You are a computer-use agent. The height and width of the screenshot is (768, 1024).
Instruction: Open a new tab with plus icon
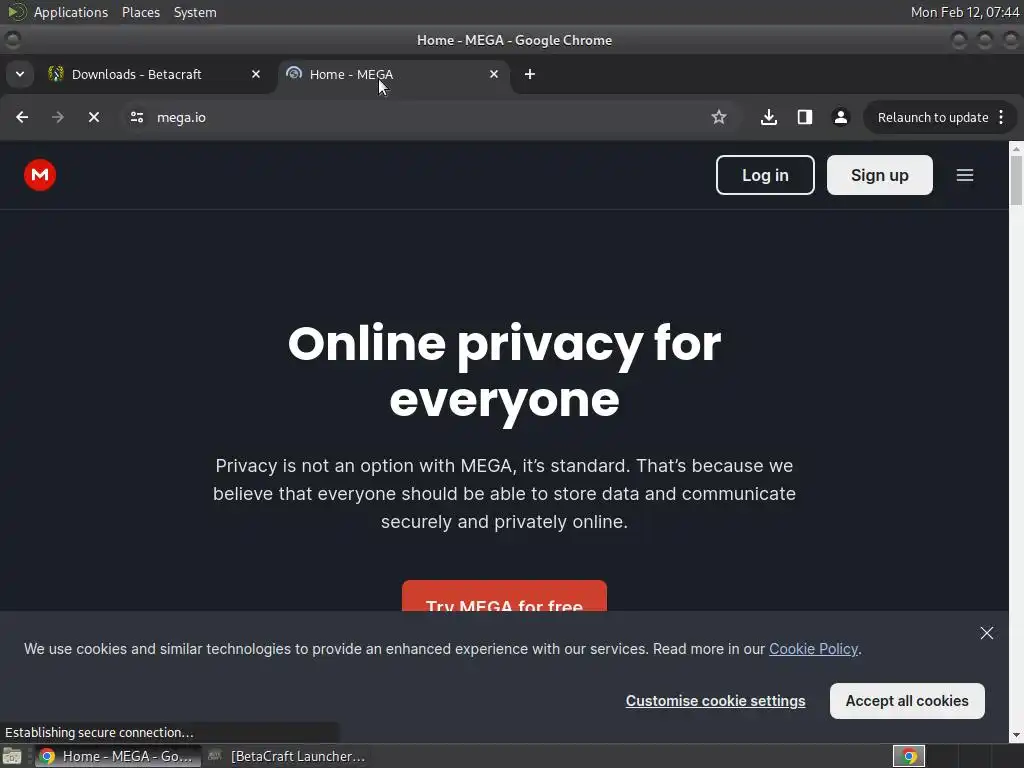530,74
